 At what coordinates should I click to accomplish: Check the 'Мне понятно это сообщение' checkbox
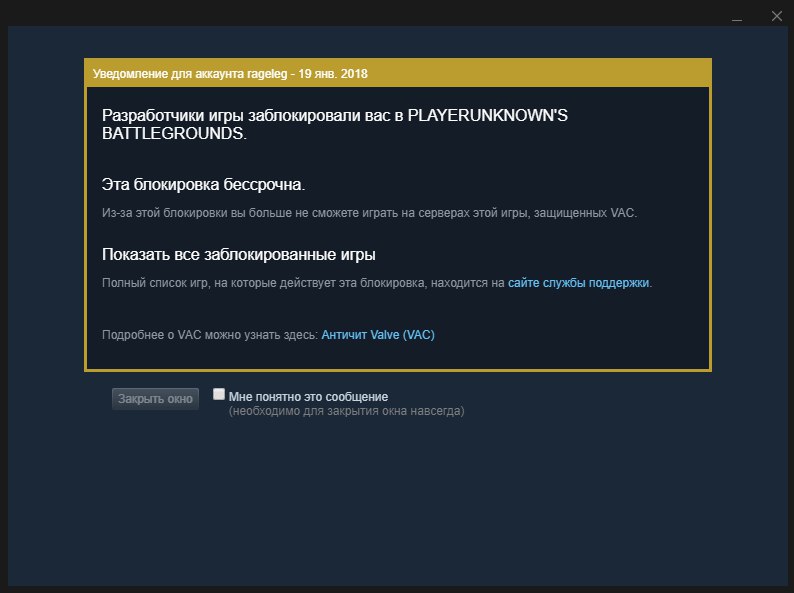click(x=219, y=394)
